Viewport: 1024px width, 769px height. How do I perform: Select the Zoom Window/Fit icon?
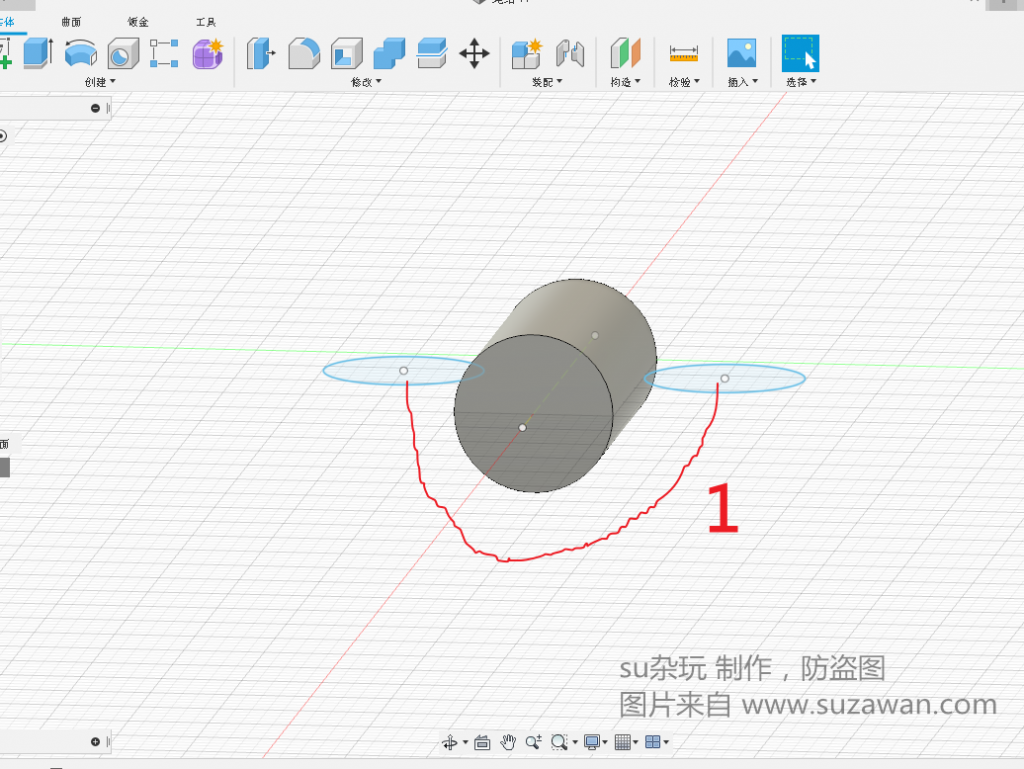[558, 742]
